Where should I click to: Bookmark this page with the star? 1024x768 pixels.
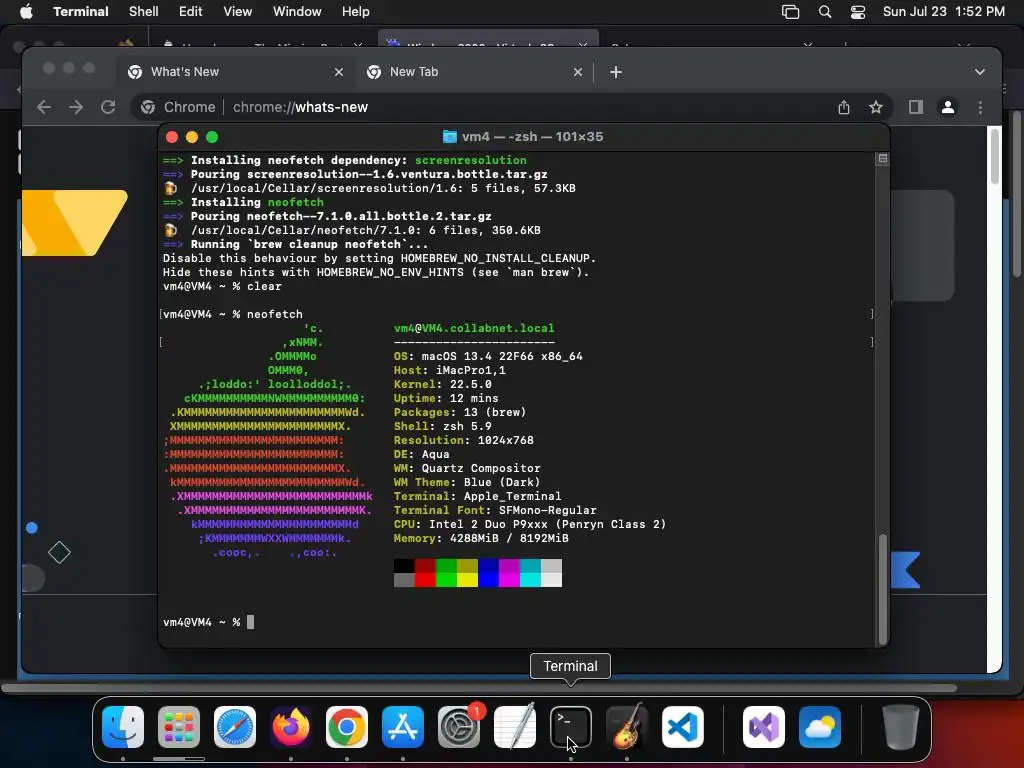876,107
